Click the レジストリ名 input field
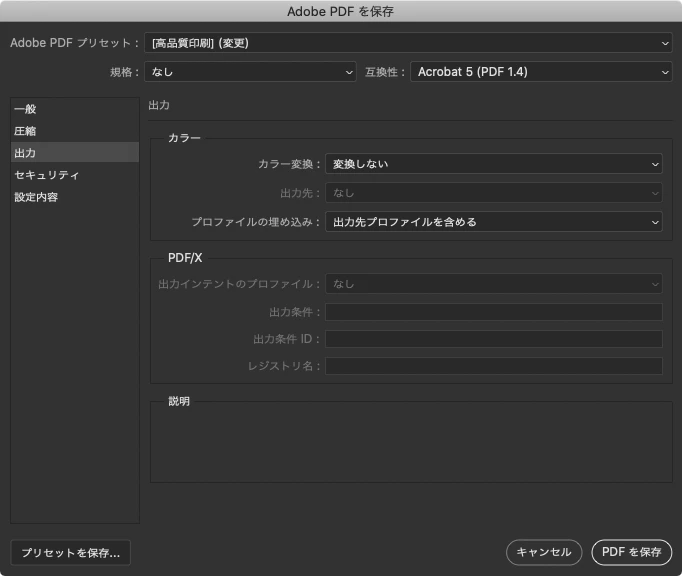Screen dimensions: 682x576 [x=494, y=366]
